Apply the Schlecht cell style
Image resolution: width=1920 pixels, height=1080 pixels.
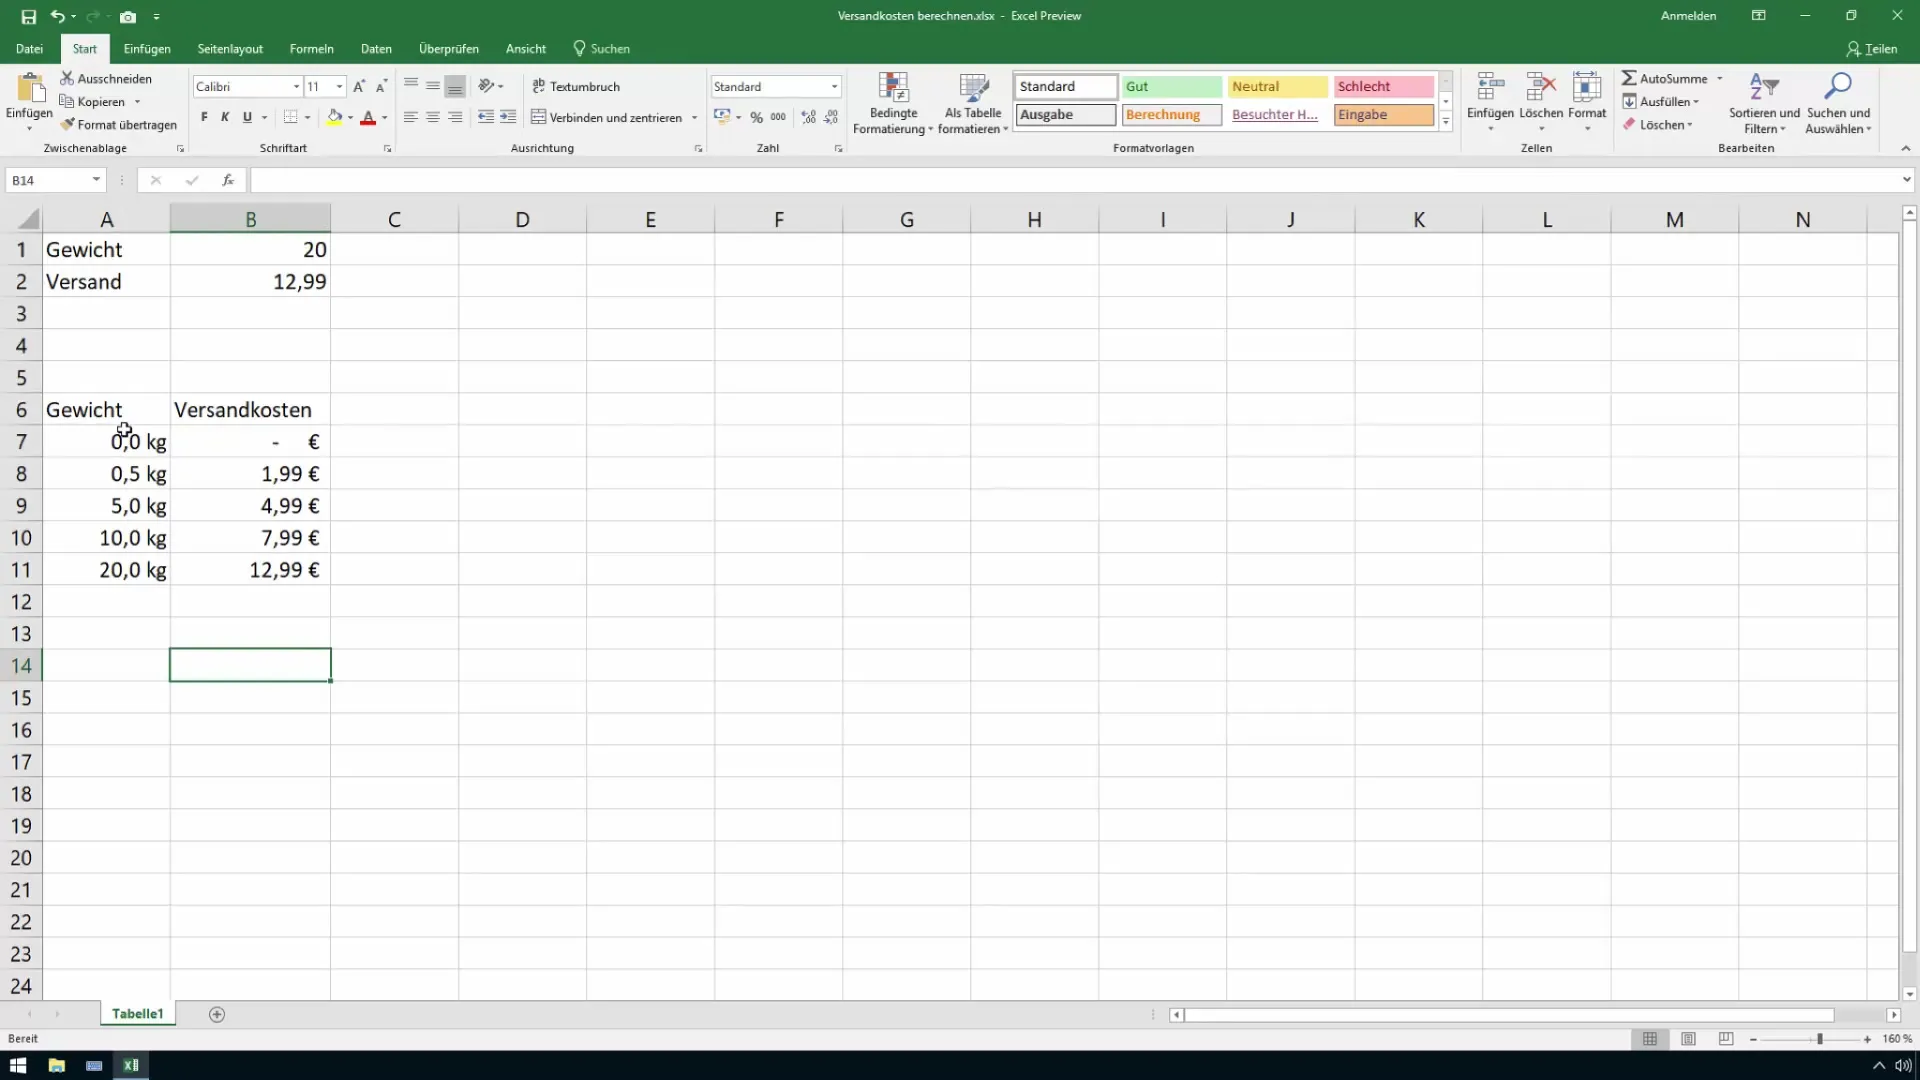(1384, 87)
